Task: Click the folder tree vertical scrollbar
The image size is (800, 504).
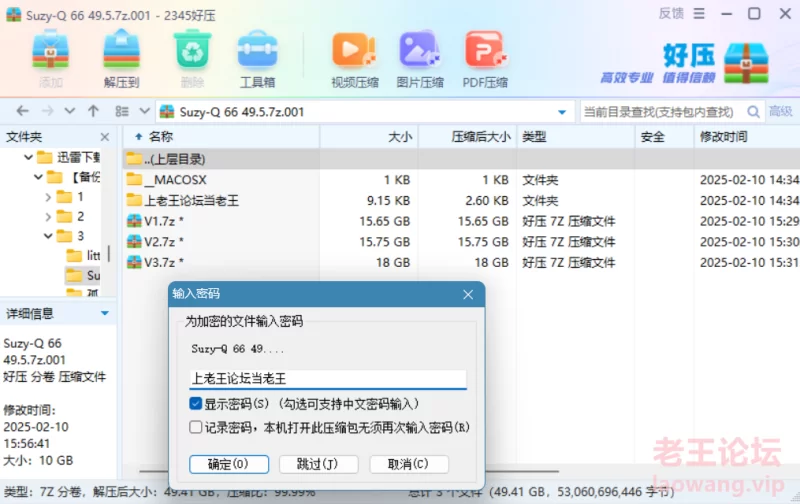Action: point(109,254)
